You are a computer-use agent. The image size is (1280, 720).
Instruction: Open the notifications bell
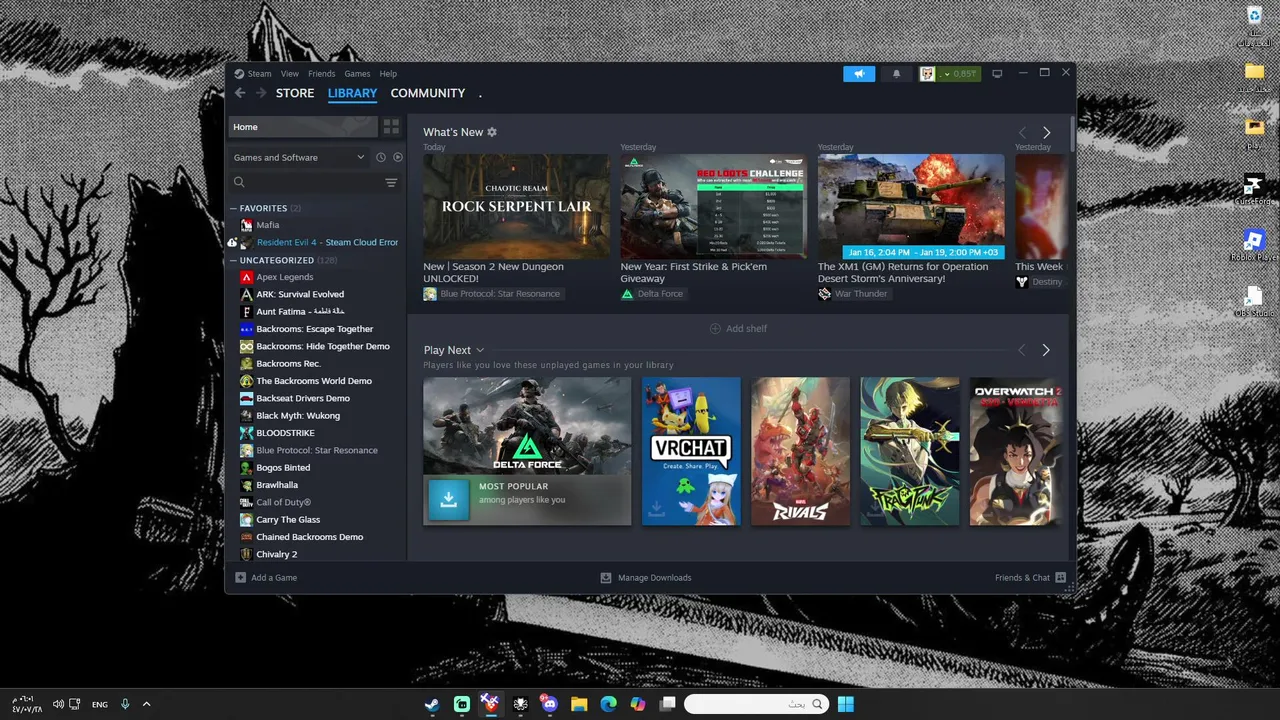[896, 74]
